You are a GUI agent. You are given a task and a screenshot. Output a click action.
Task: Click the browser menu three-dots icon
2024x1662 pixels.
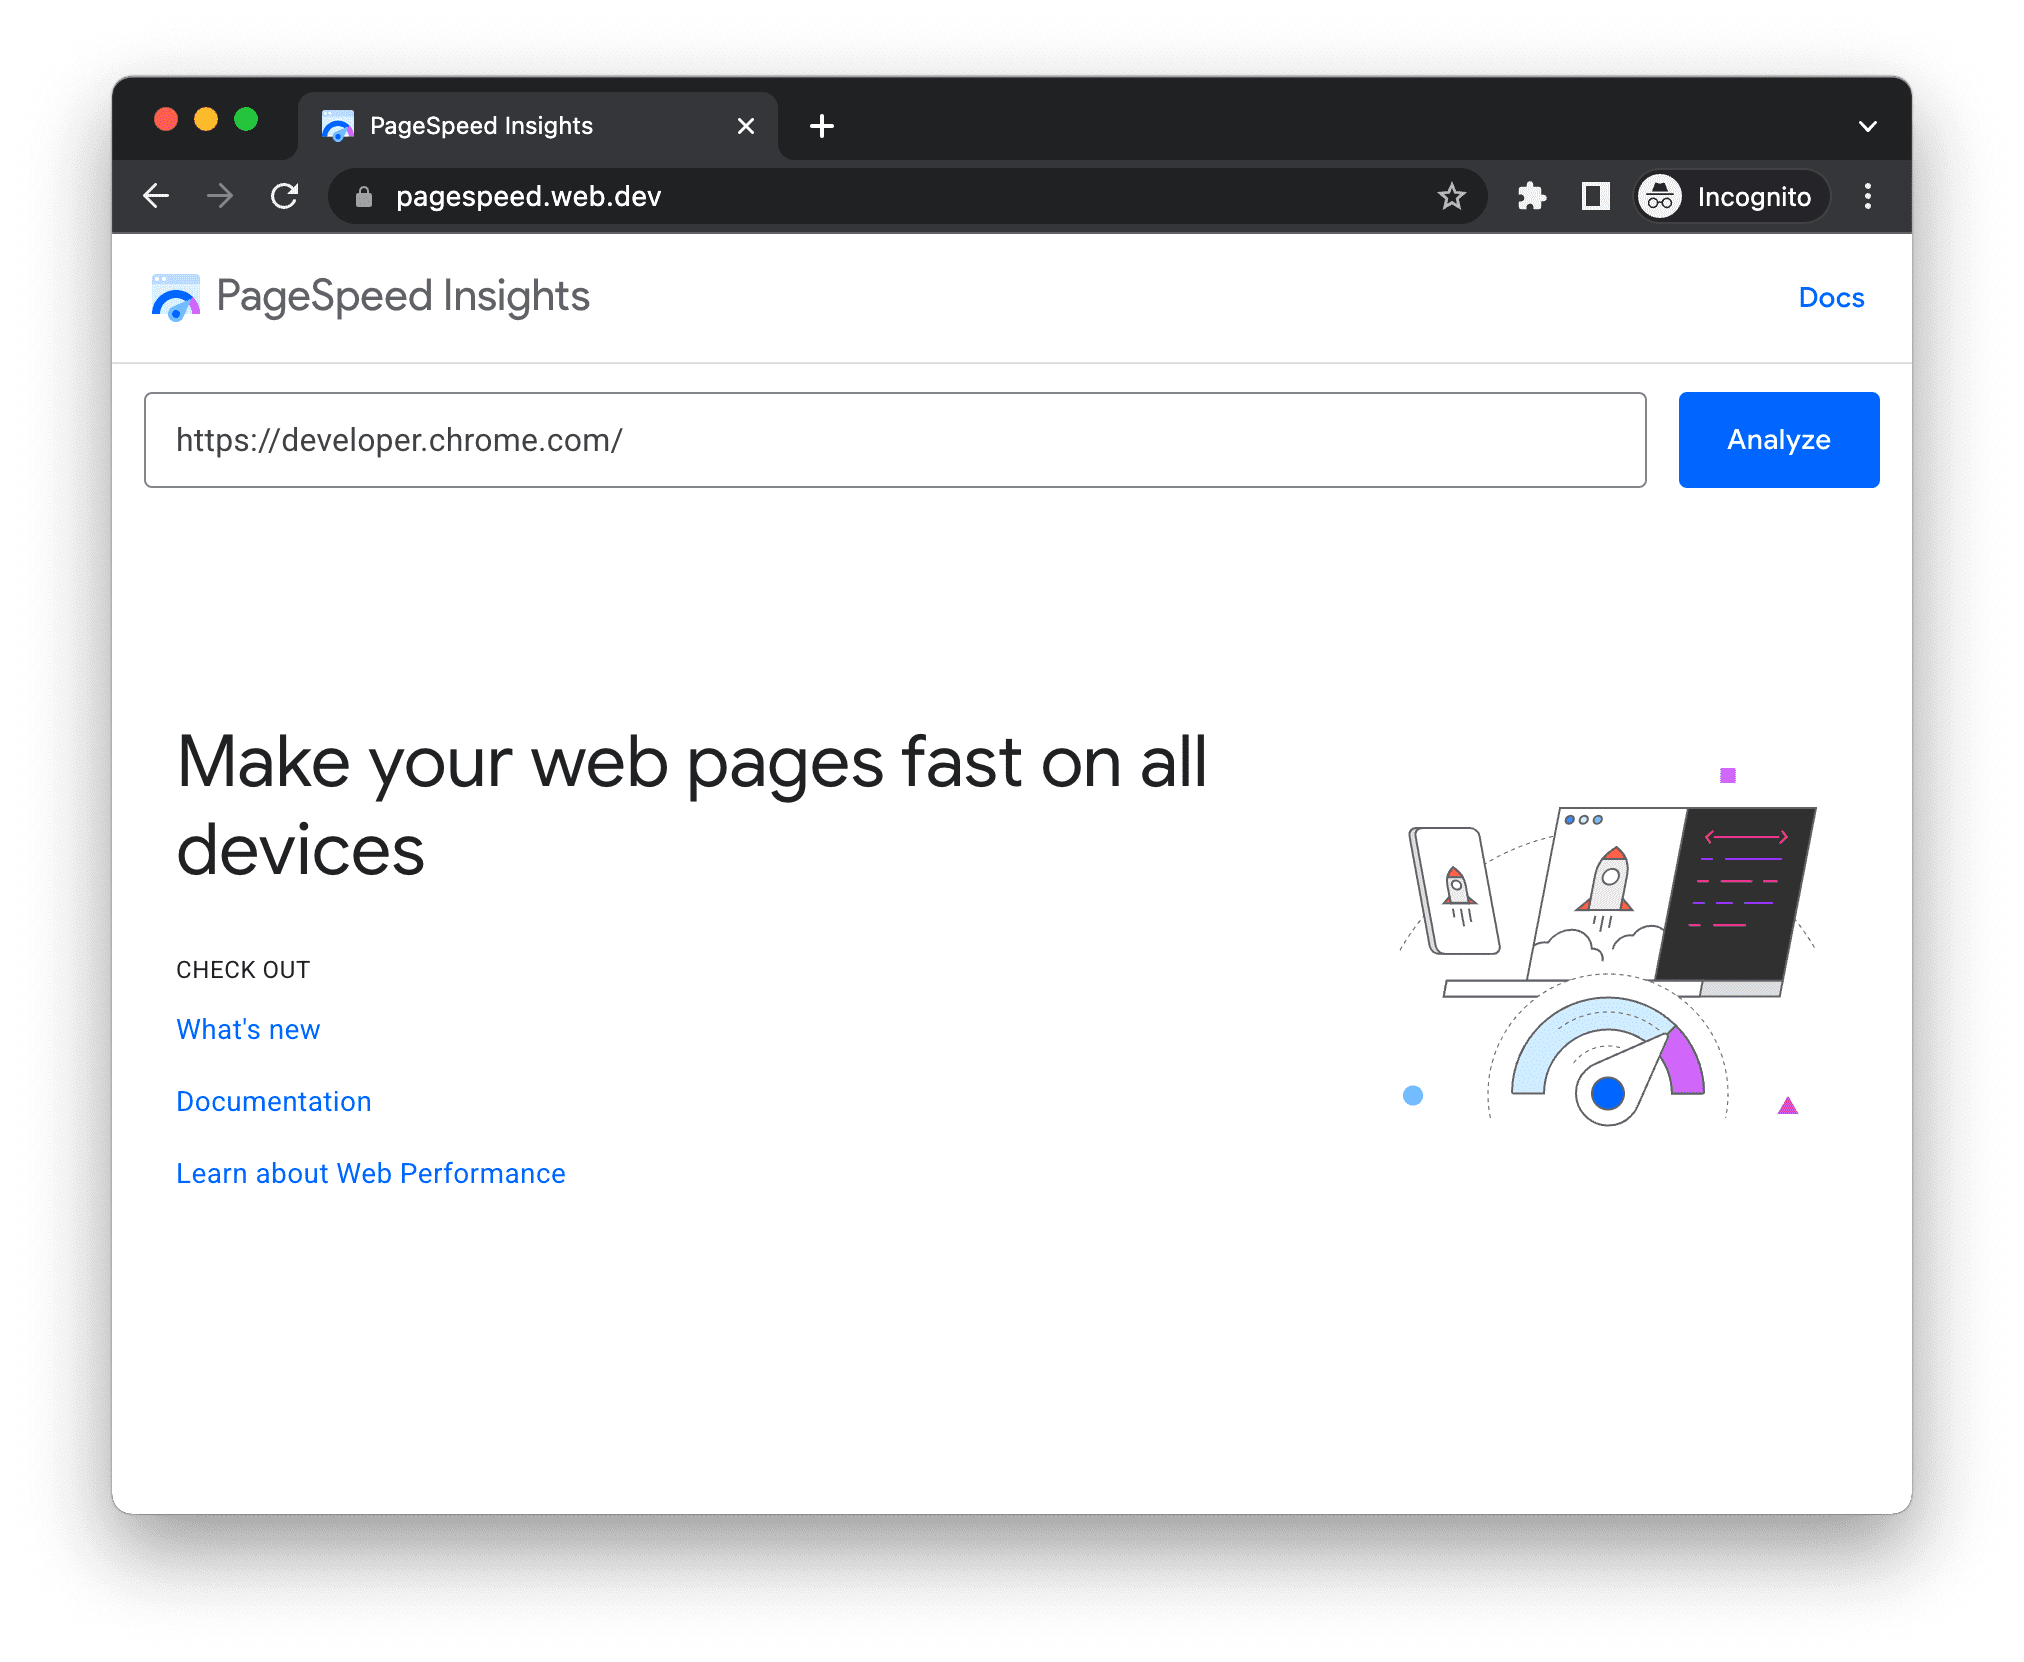coord(1869,198)
